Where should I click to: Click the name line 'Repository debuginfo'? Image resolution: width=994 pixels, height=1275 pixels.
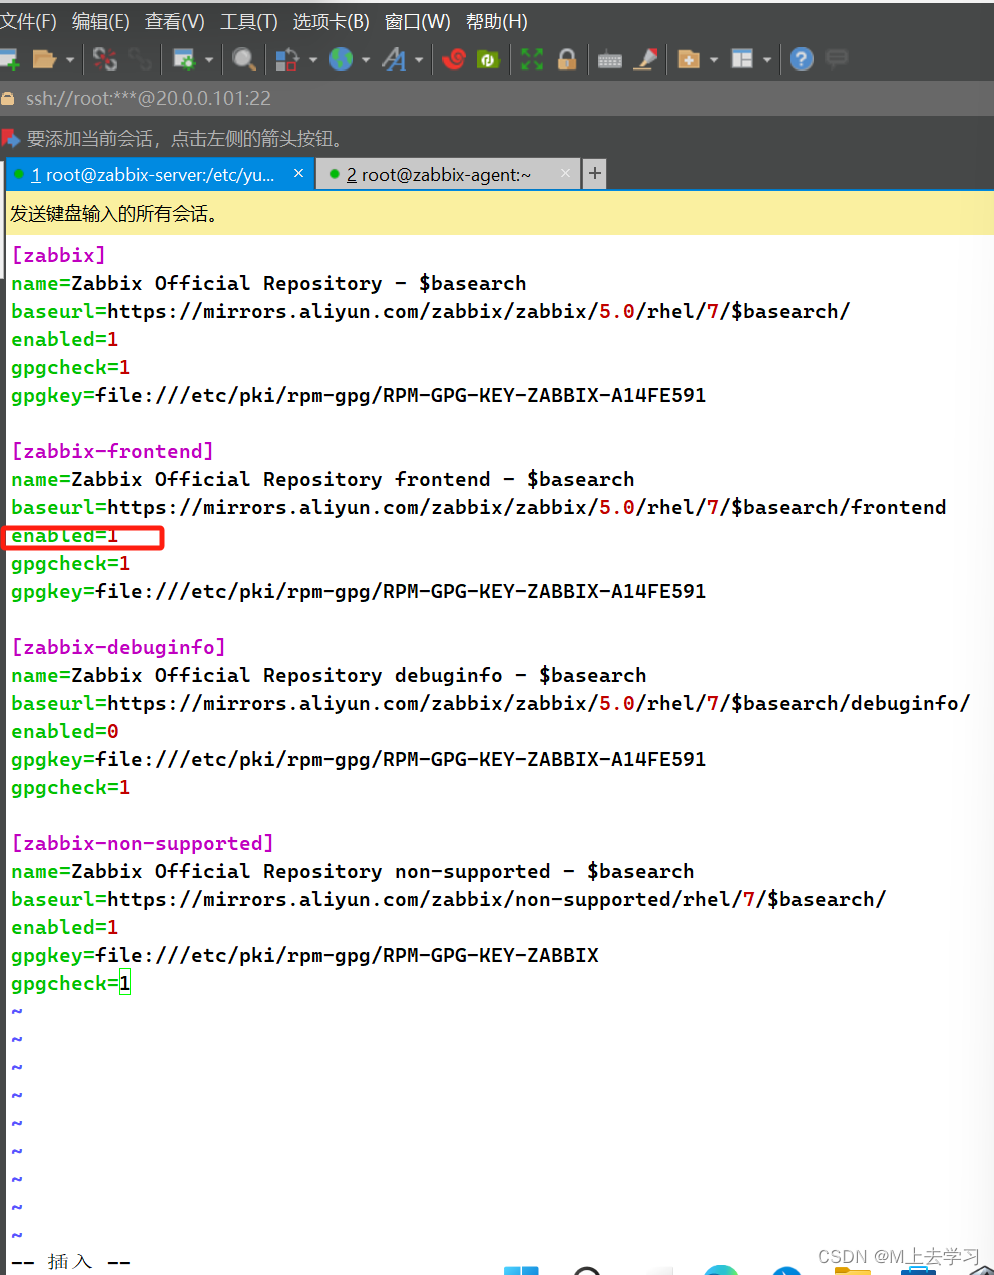pyautogui.click(x=329, y=675)
